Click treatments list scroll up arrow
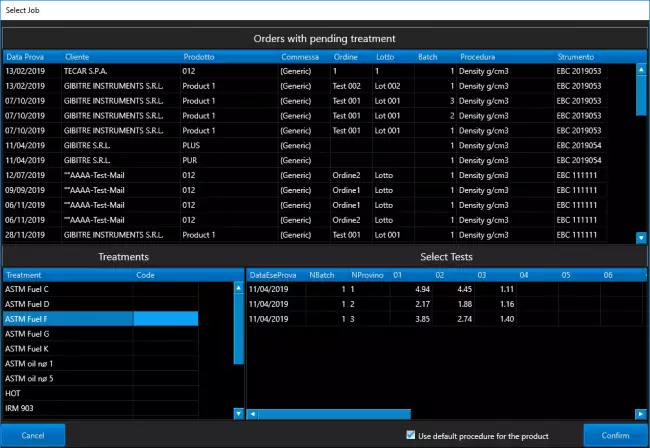Viewport: 650px width, 448px height. coord(238,287)
